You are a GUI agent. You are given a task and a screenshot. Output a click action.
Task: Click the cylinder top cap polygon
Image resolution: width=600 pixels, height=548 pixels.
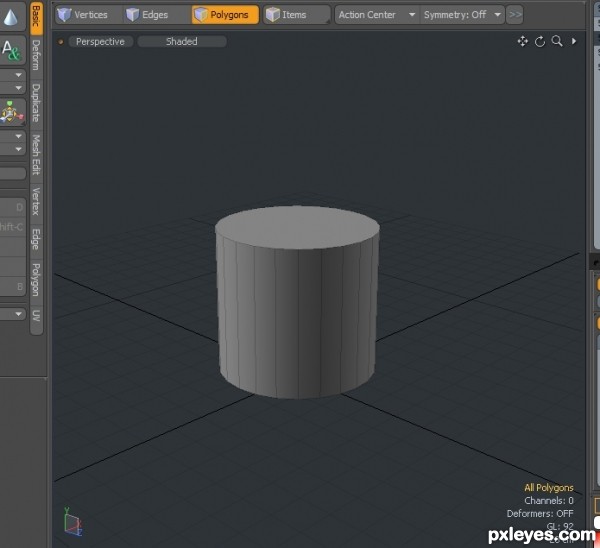coord(297,227)
